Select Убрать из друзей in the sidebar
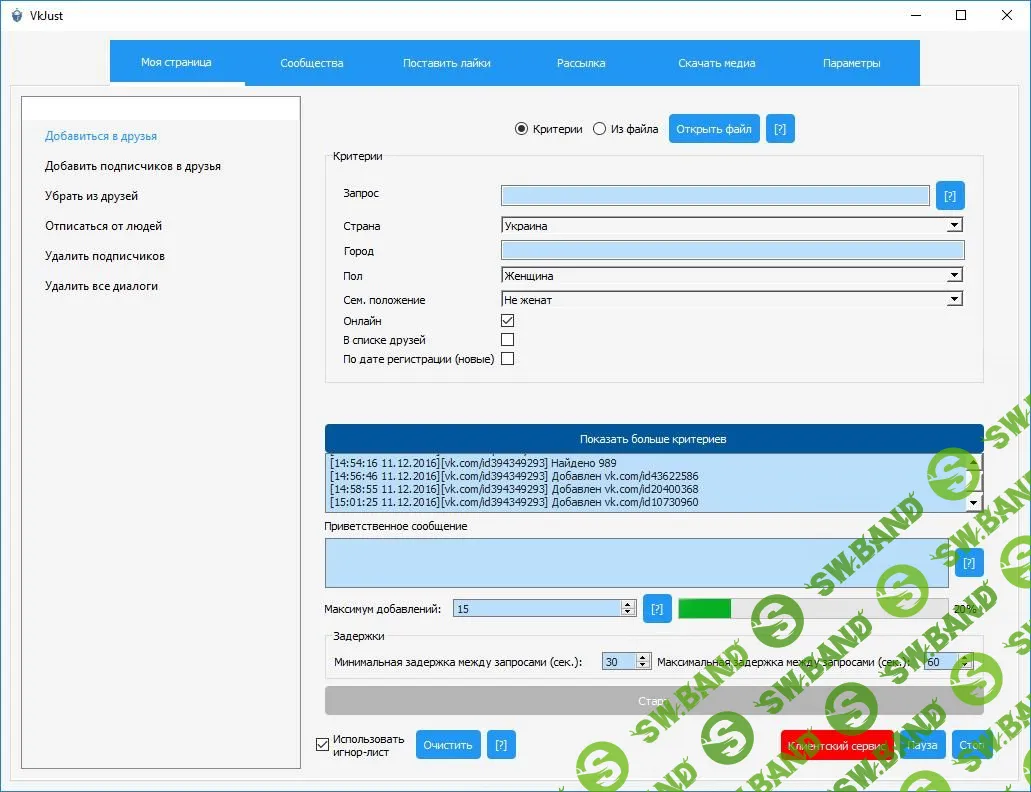 pos(90,196)
